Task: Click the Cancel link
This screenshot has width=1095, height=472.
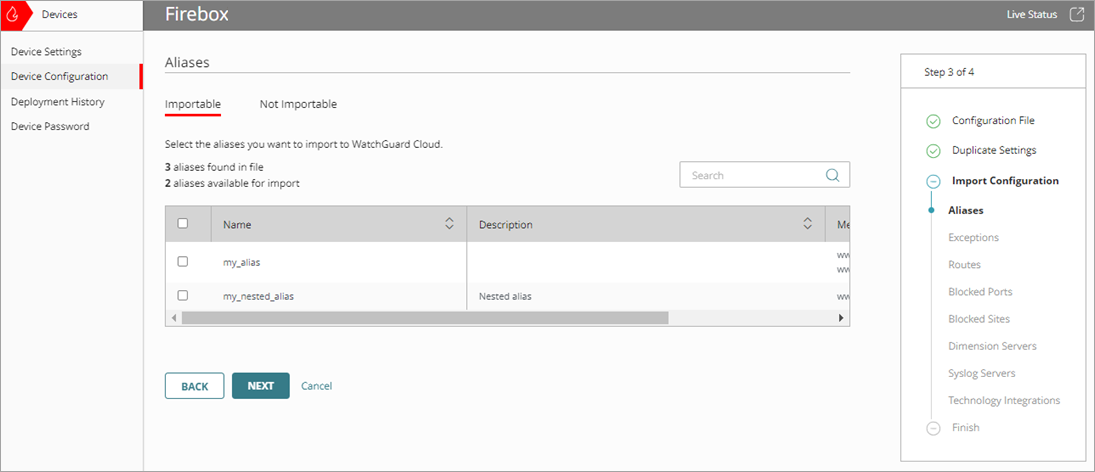Action: (x=316, y=385)
